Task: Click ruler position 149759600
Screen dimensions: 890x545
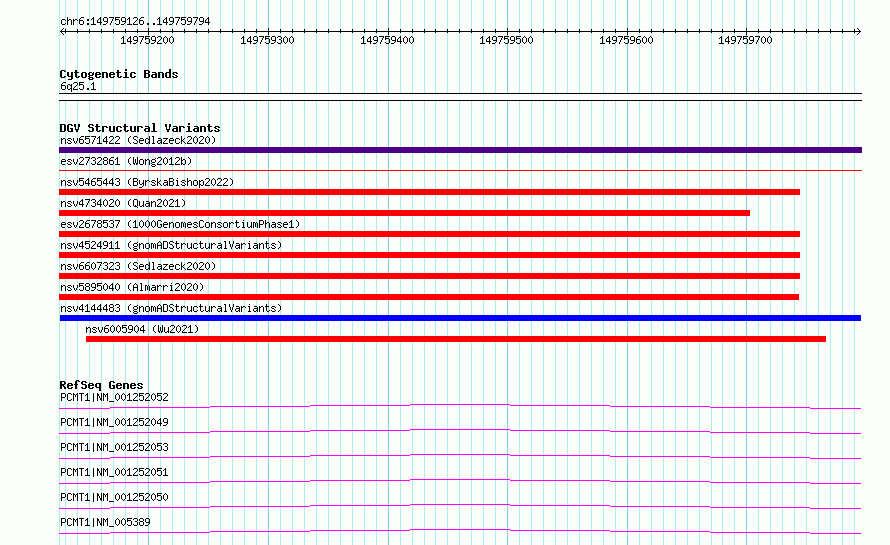Action: pos(626,40)
